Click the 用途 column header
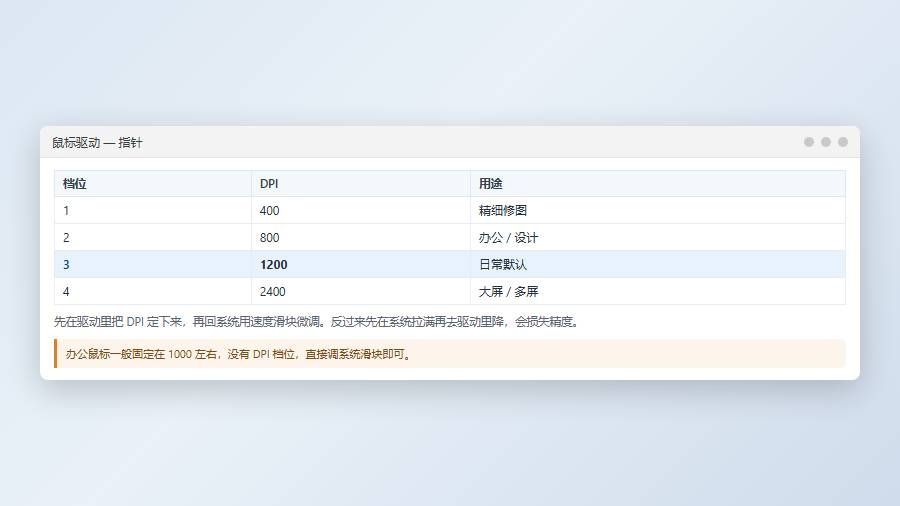Viewport: 900px width, 506px height. pyautogui.click(x=658, y=184)
